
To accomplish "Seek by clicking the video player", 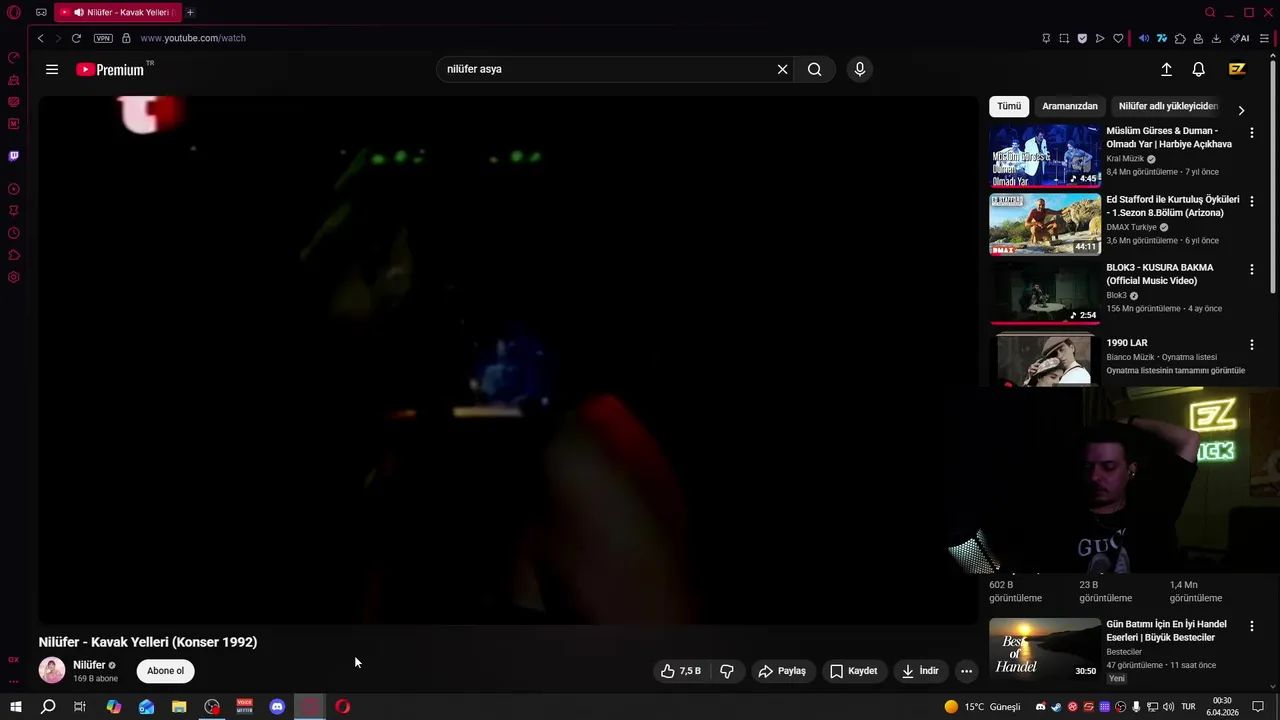I will 508,360.
